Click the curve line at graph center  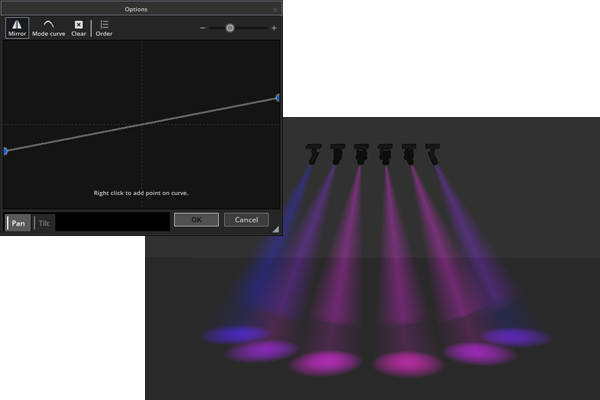[141, 124]
